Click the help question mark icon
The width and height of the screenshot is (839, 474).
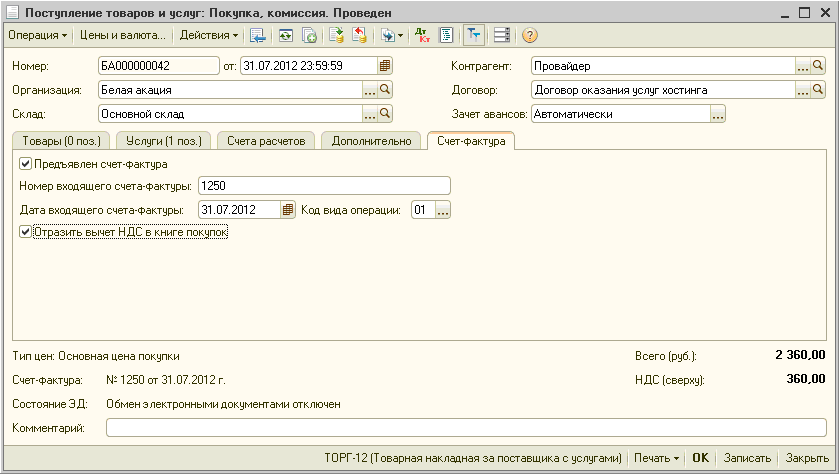(530, 35)
